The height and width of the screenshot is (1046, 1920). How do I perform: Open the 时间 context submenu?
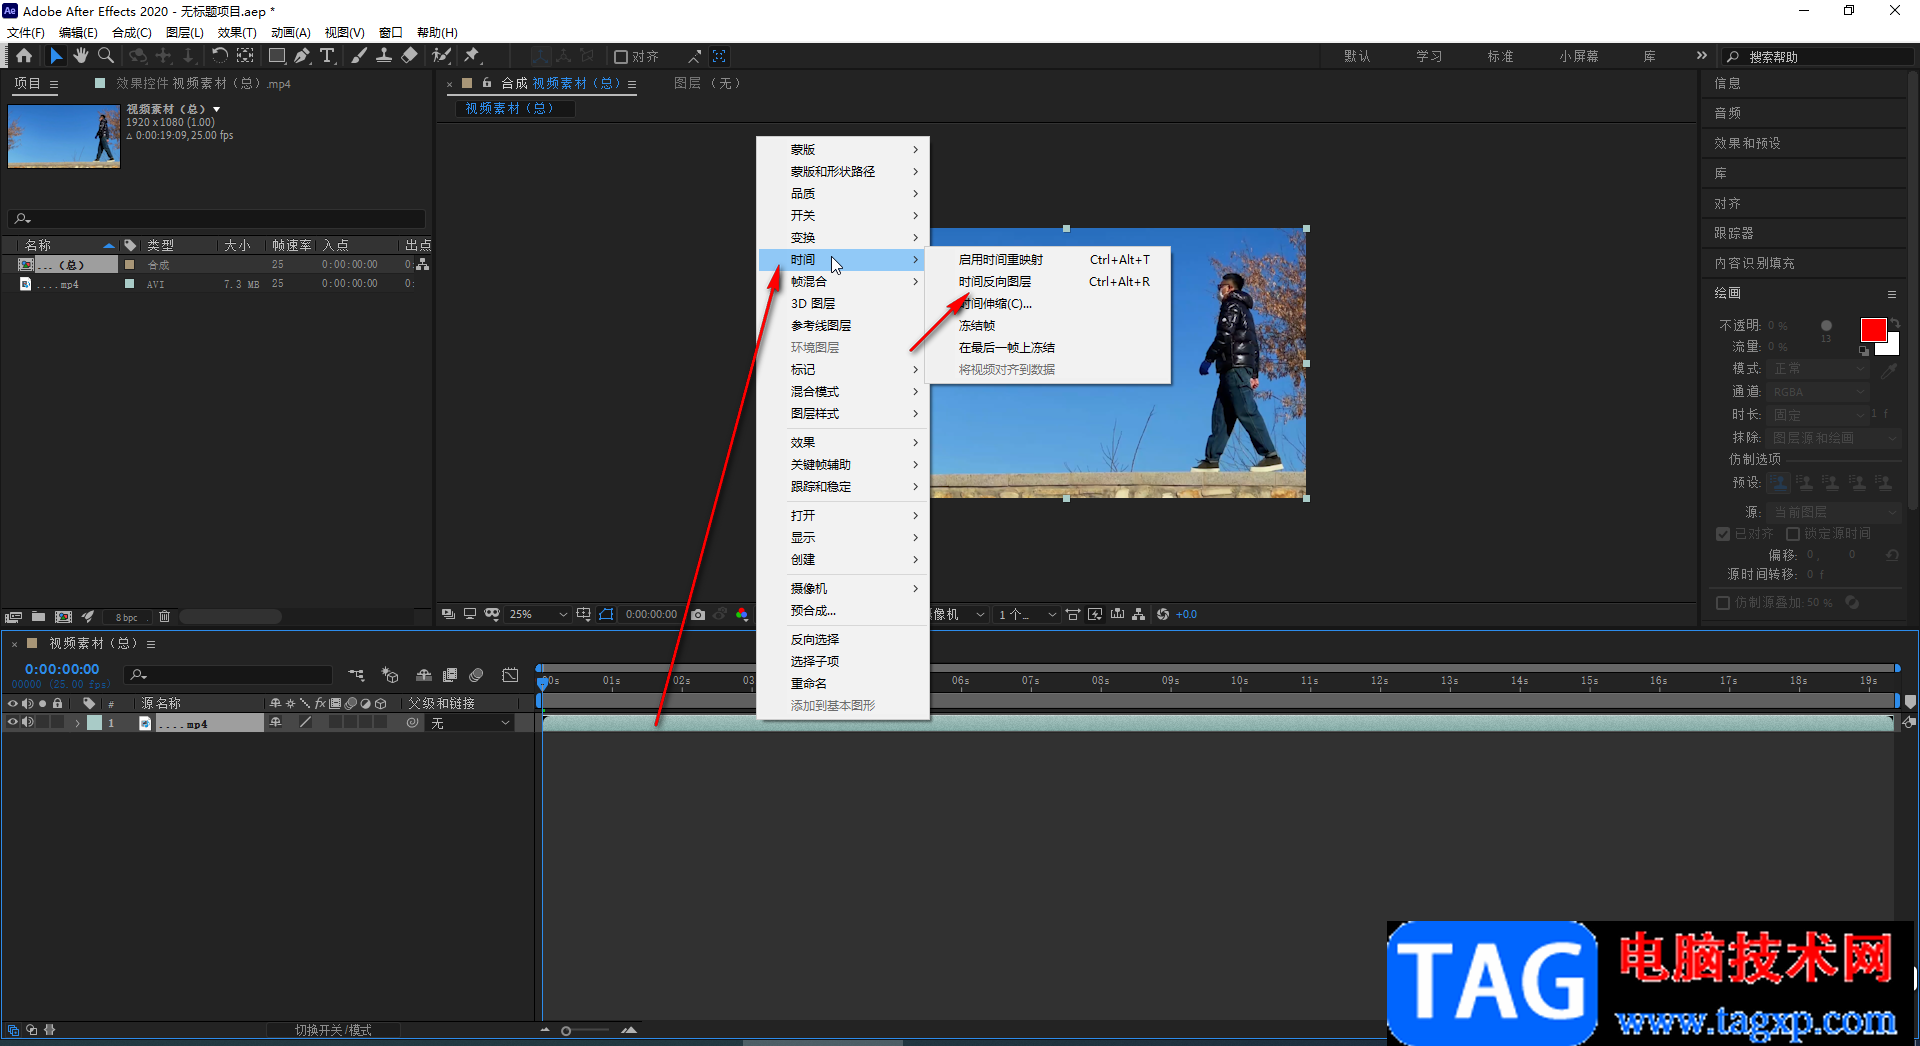[844, 260]
